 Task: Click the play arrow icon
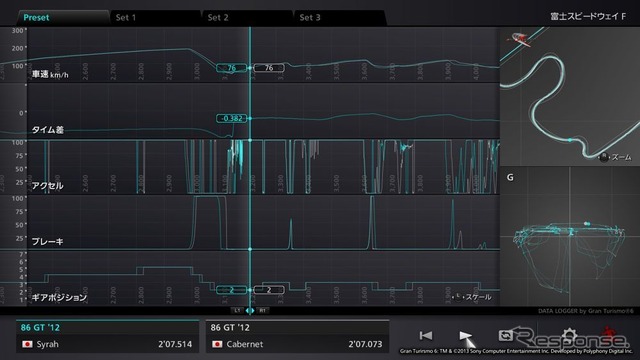(x=465, y=336)
